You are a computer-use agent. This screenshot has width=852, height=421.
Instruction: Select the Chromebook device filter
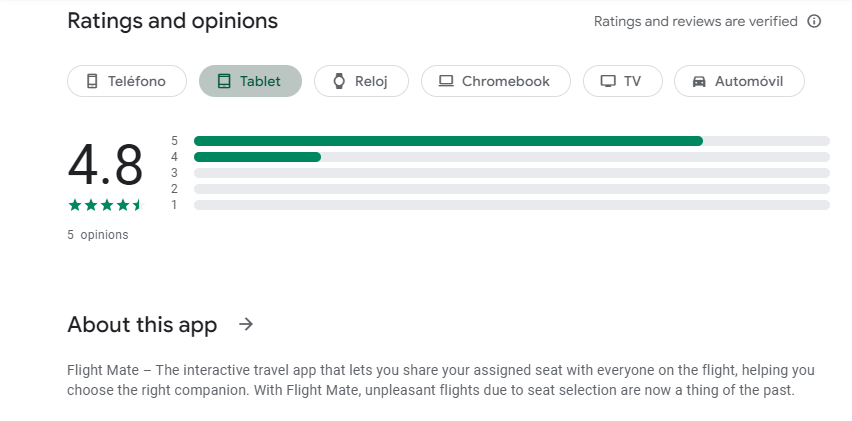[495, 81]
